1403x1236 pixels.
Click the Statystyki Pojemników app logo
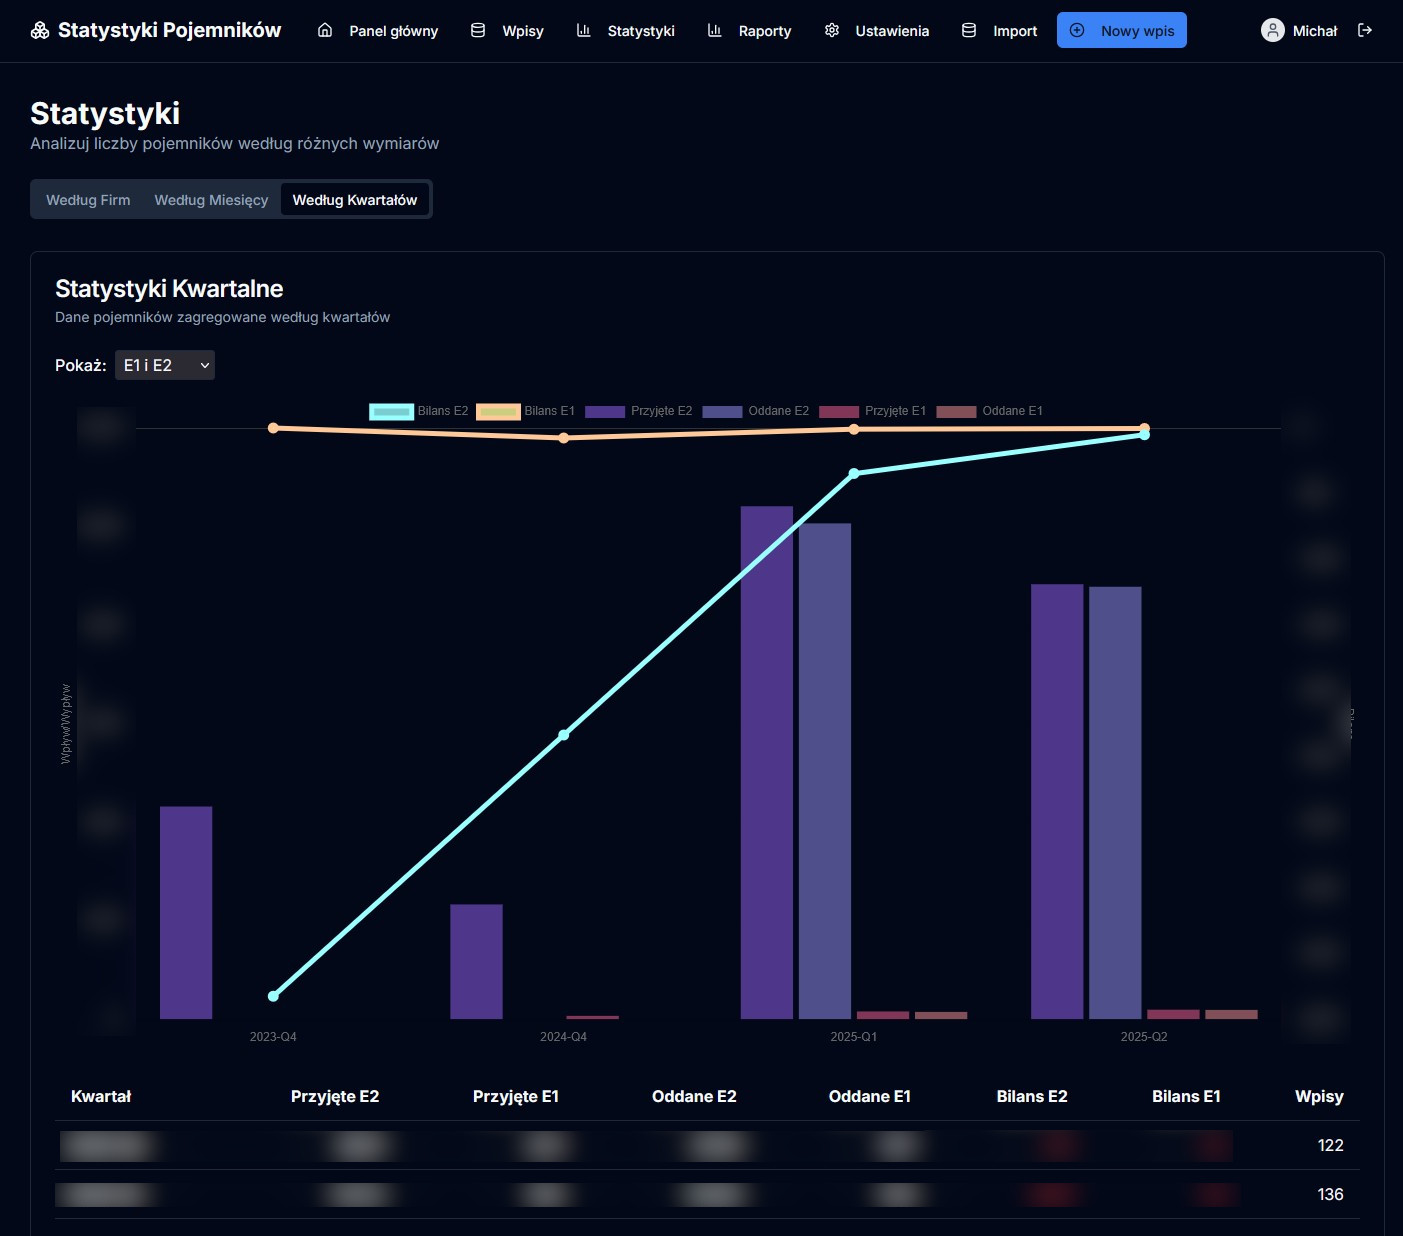tap(155, 30)
